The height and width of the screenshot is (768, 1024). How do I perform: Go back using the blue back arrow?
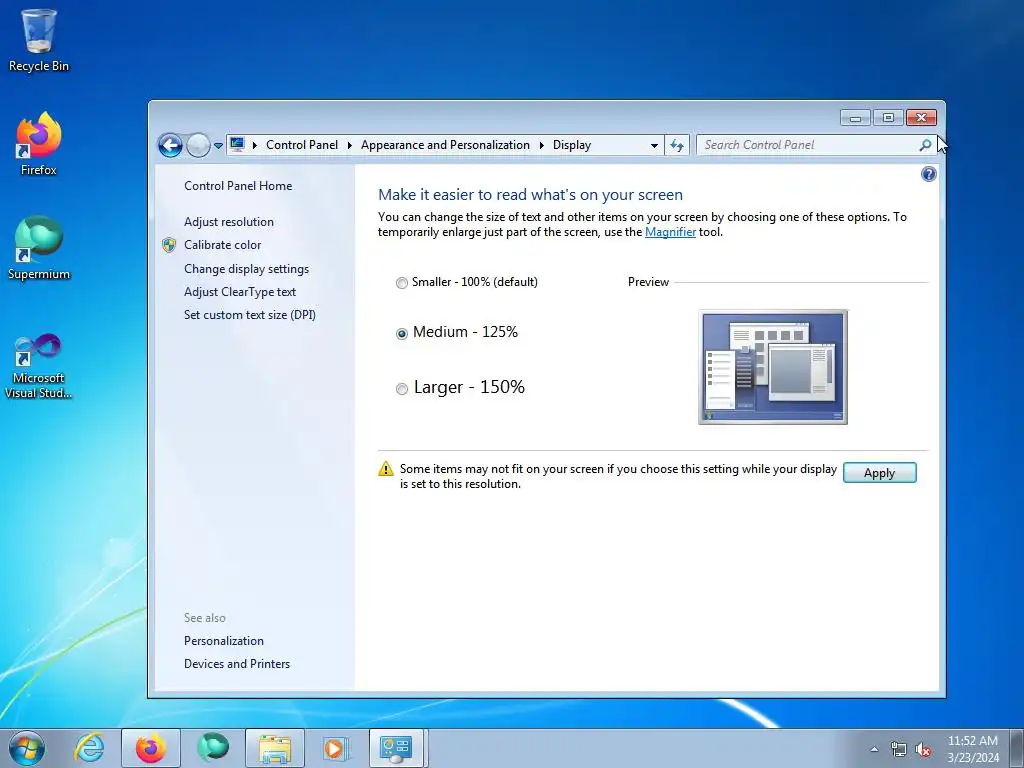point(170,145)
